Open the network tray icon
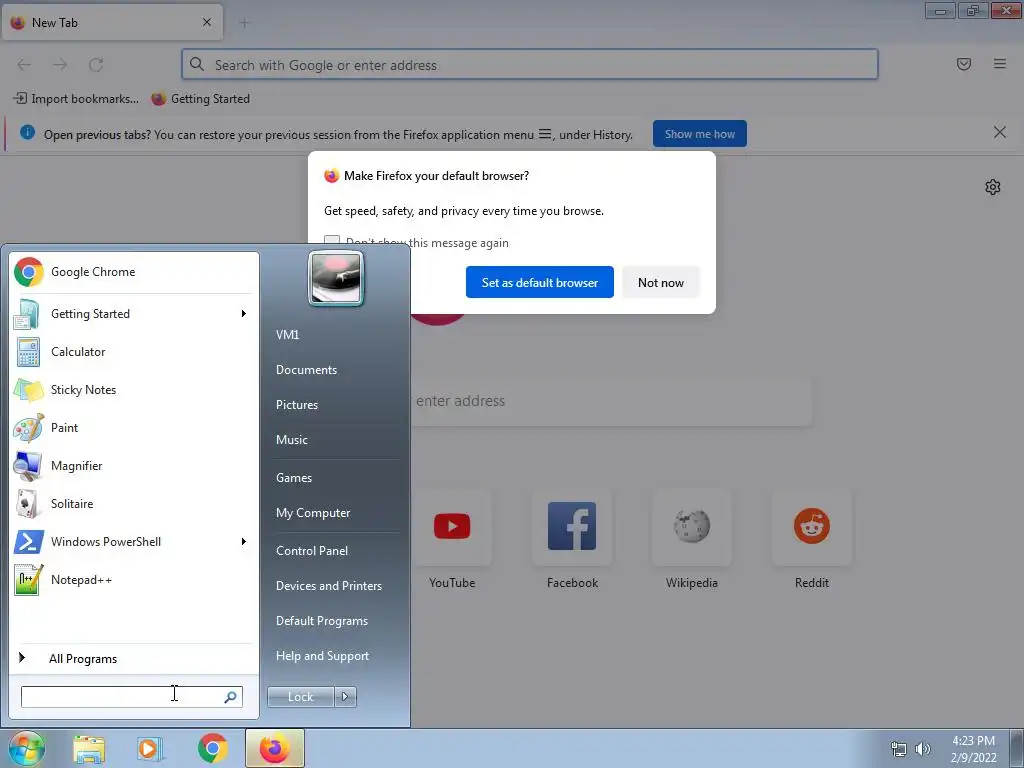The height and width of the screenshot is (768, 1024). [899, 749]
